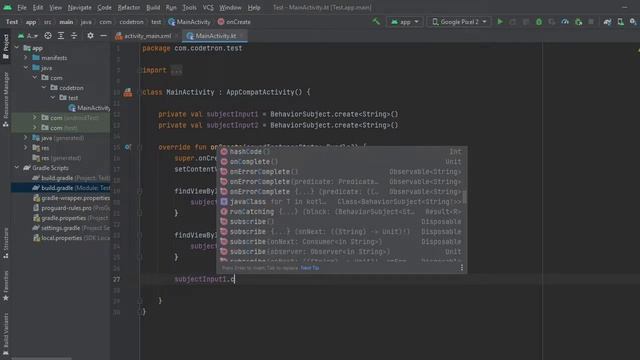Screen dimensions: 640x360
Task: Expand the folded import block
Action: 176,71
